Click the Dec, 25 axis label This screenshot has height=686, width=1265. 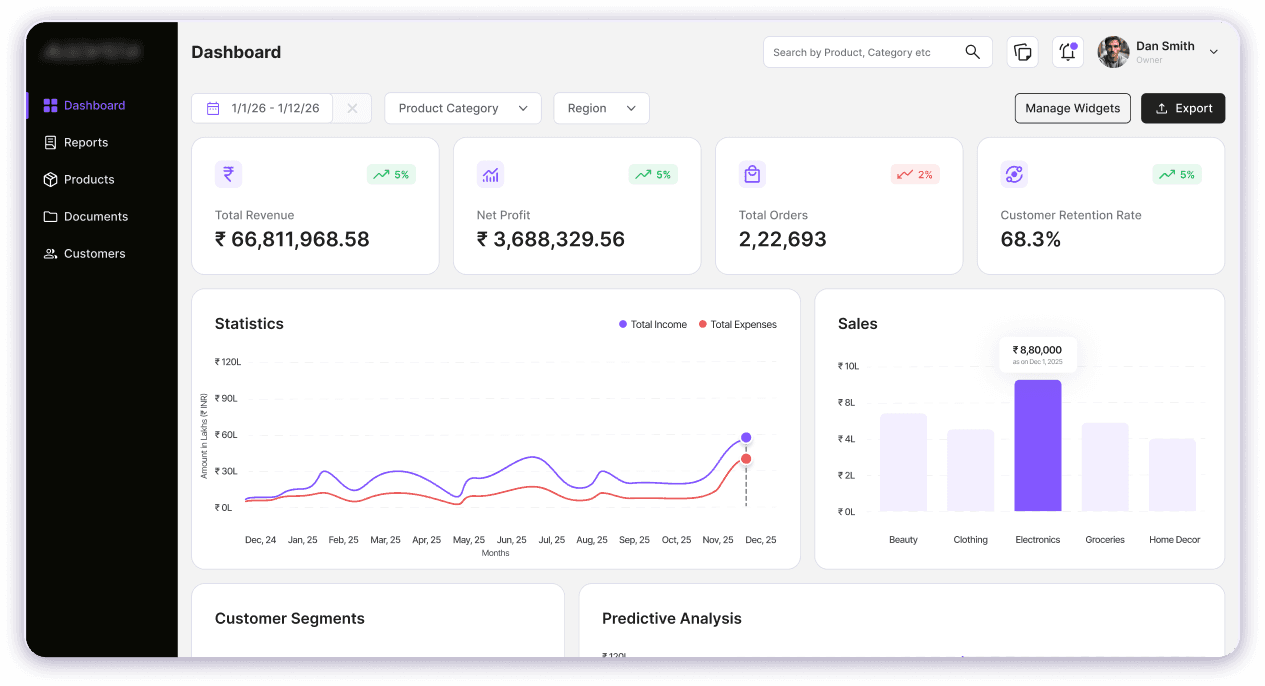click(x=760, y=540)
